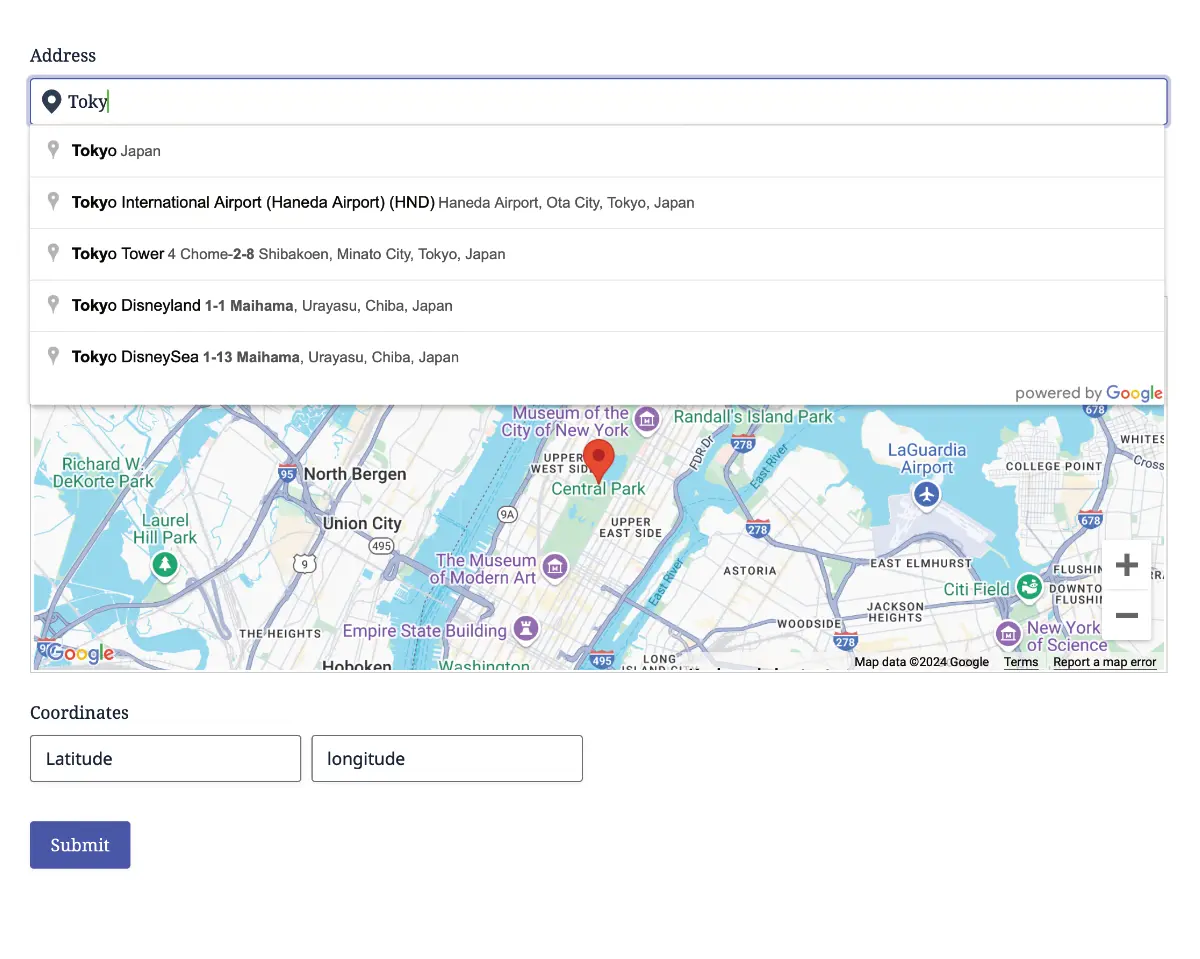This screenshot has width=1200, height=959.
Task: Click the Map data ©2024 Google text
Action: point(921,662)
